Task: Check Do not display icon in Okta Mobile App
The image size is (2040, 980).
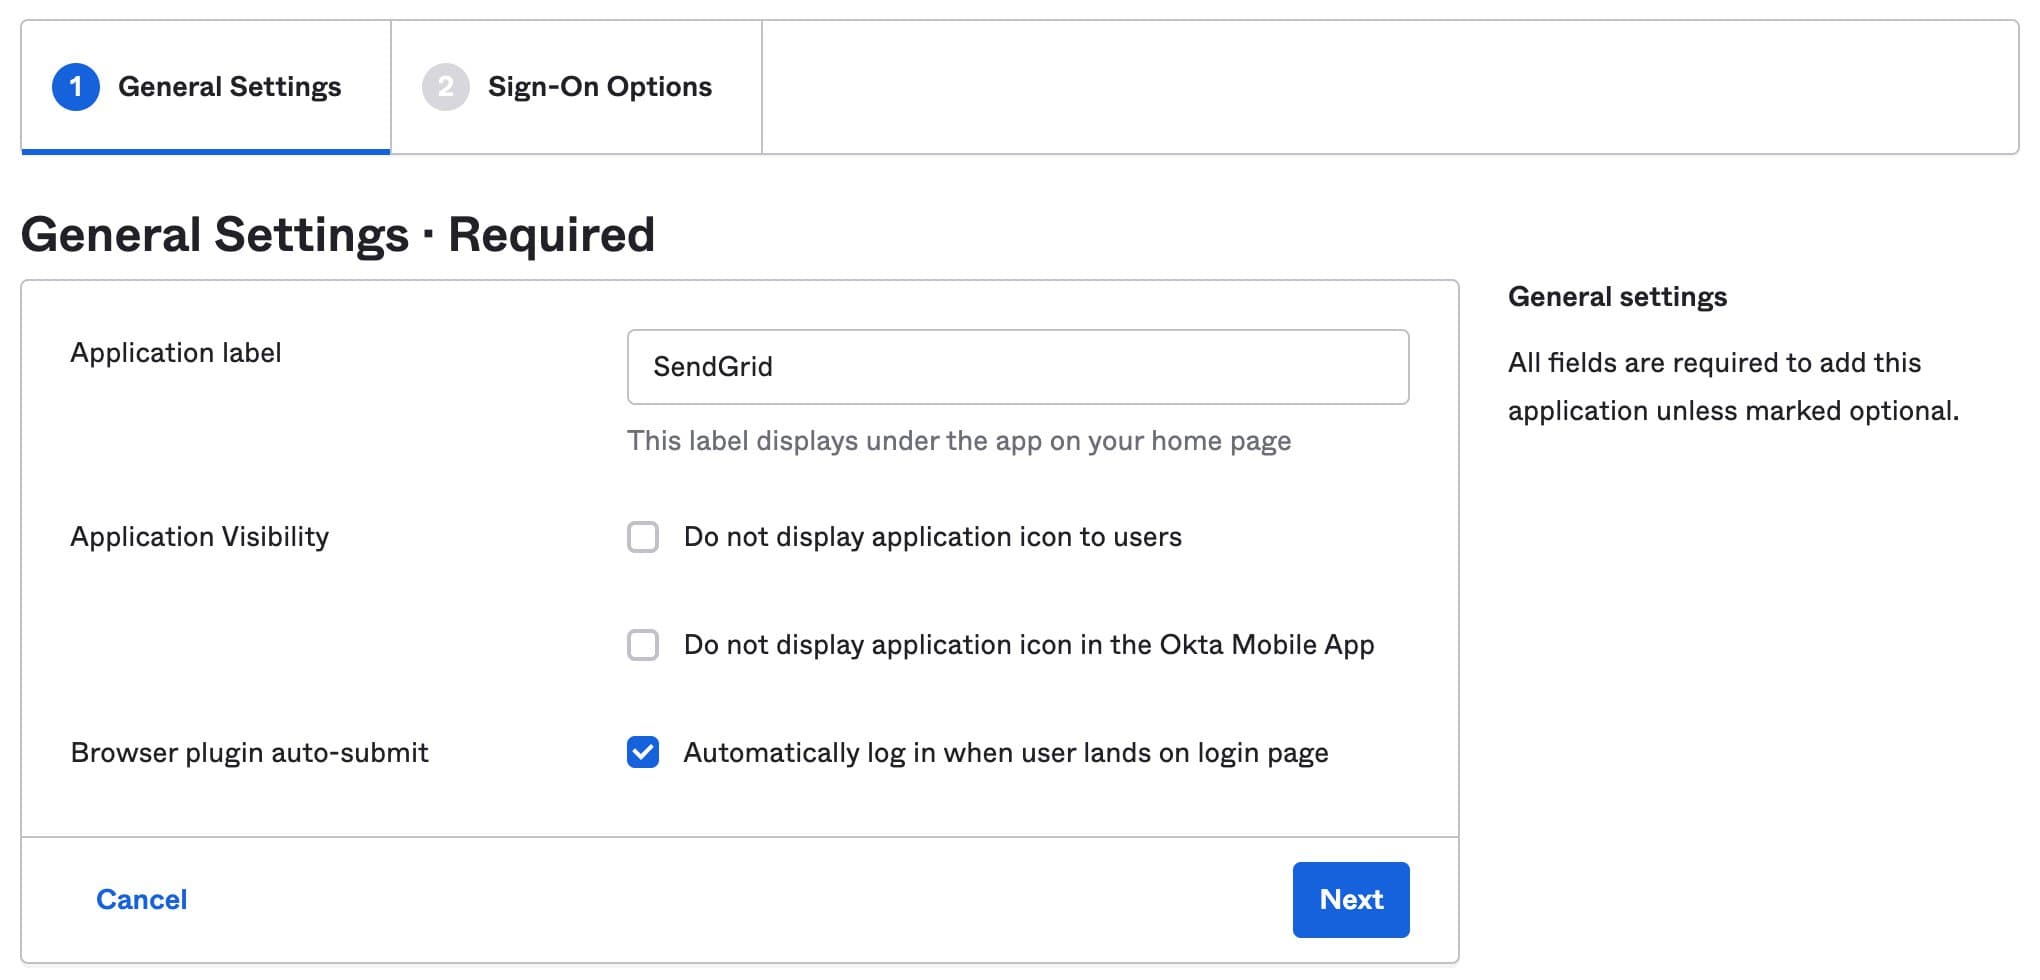Action: 644,645
